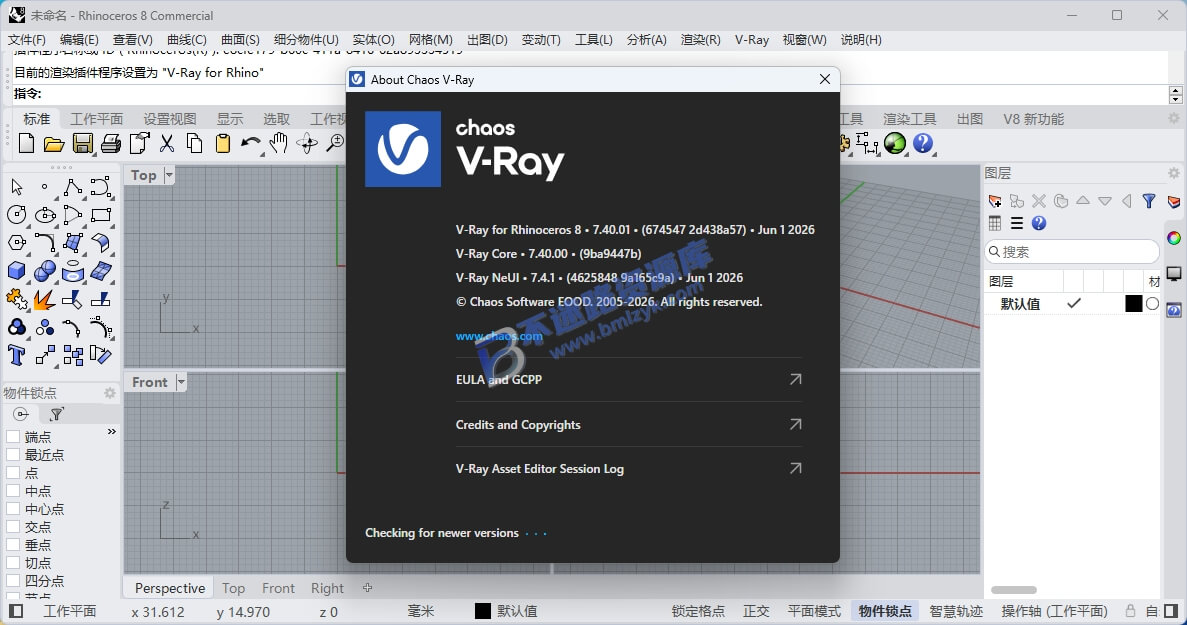Click the layer 搜索 search field
1187x625 pixels.
(1072, 251)
